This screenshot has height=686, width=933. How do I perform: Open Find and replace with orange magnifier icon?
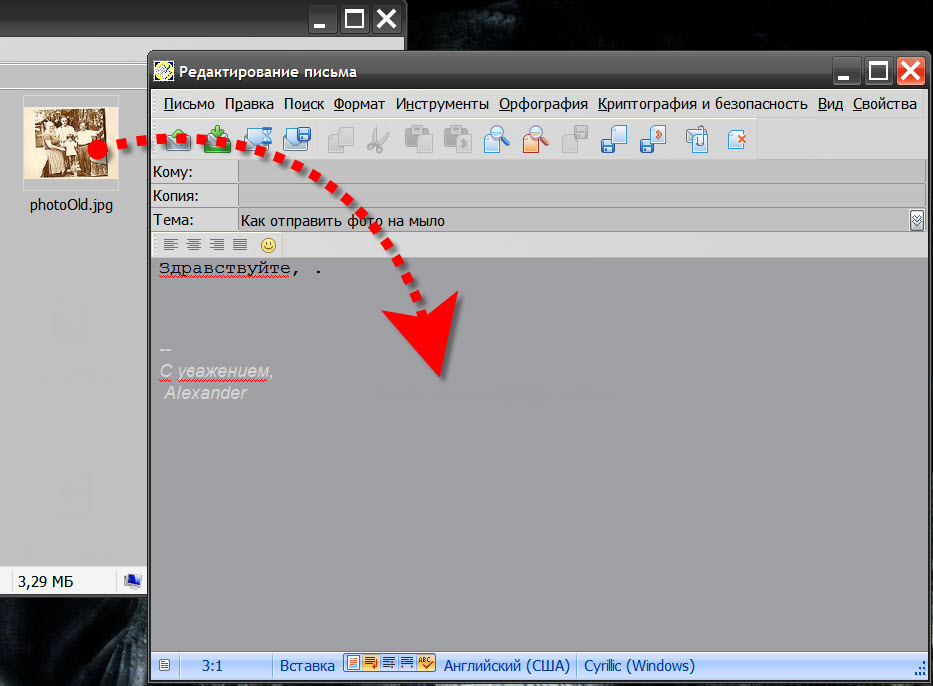(536, 139)
